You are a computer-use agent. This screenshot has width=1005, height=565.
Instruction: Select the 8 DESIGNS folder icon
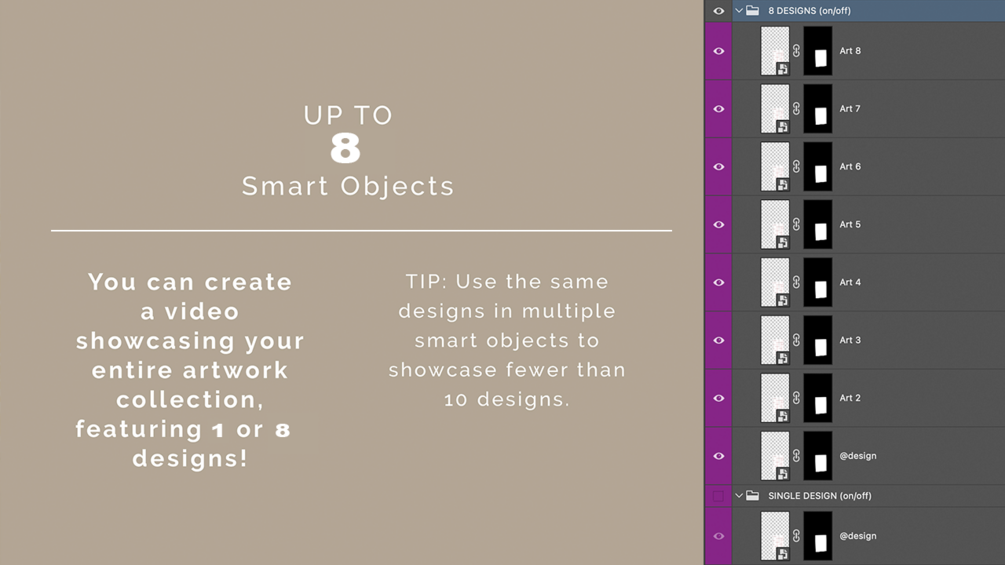[753, 11]
